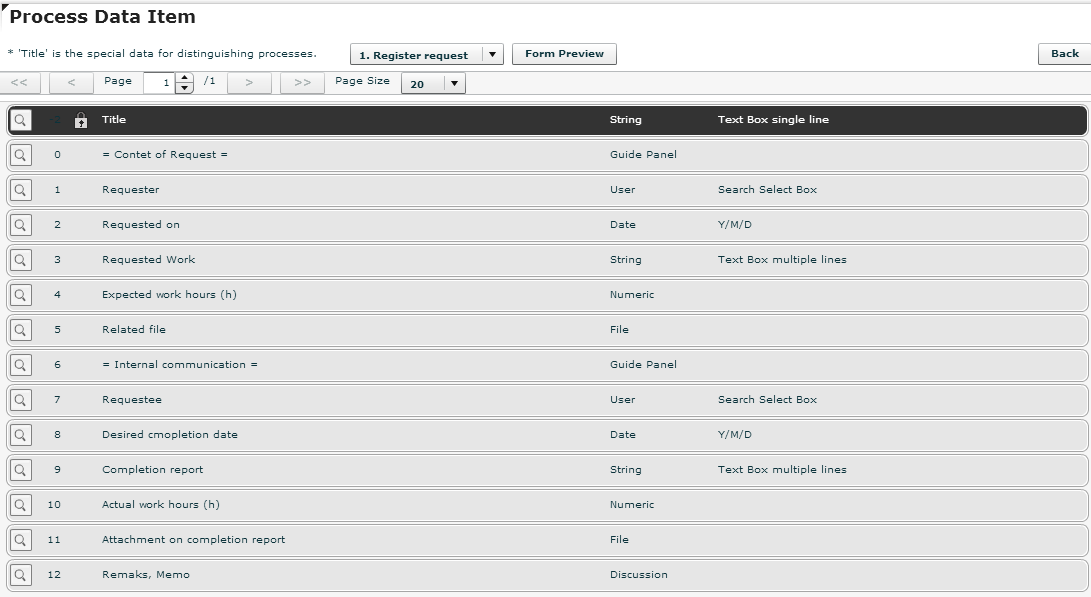
Task: Open the magnifier icon for the Requester row
Action: click(20, 189)
